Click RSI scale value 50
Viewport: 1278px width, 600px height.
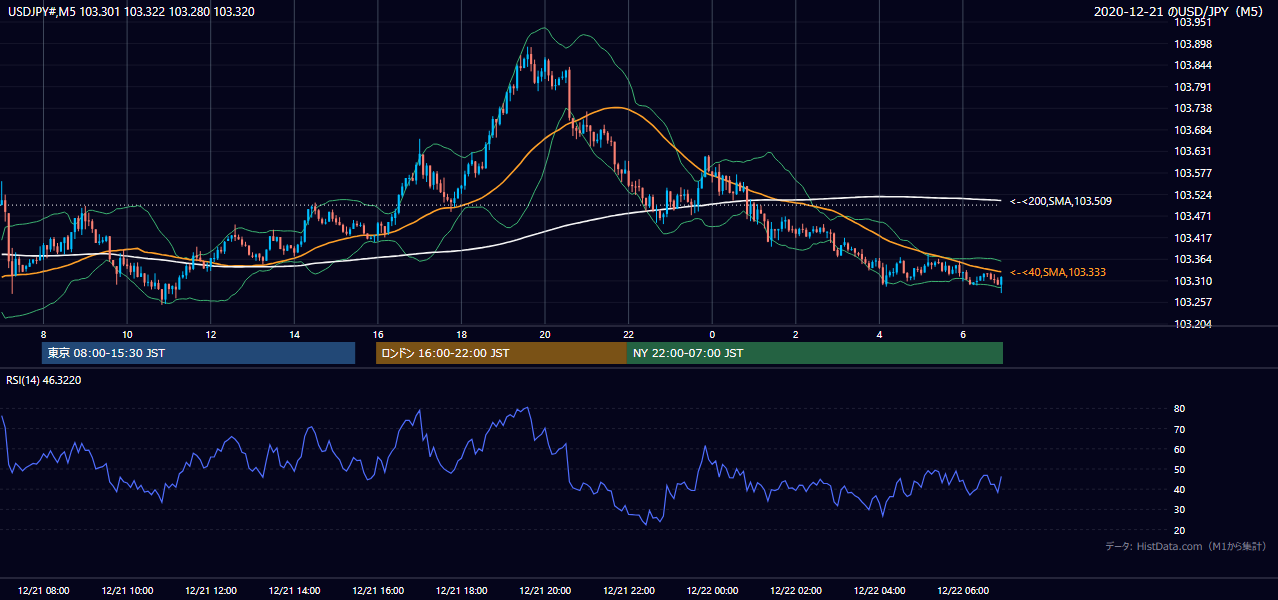tap(1180, 469)
